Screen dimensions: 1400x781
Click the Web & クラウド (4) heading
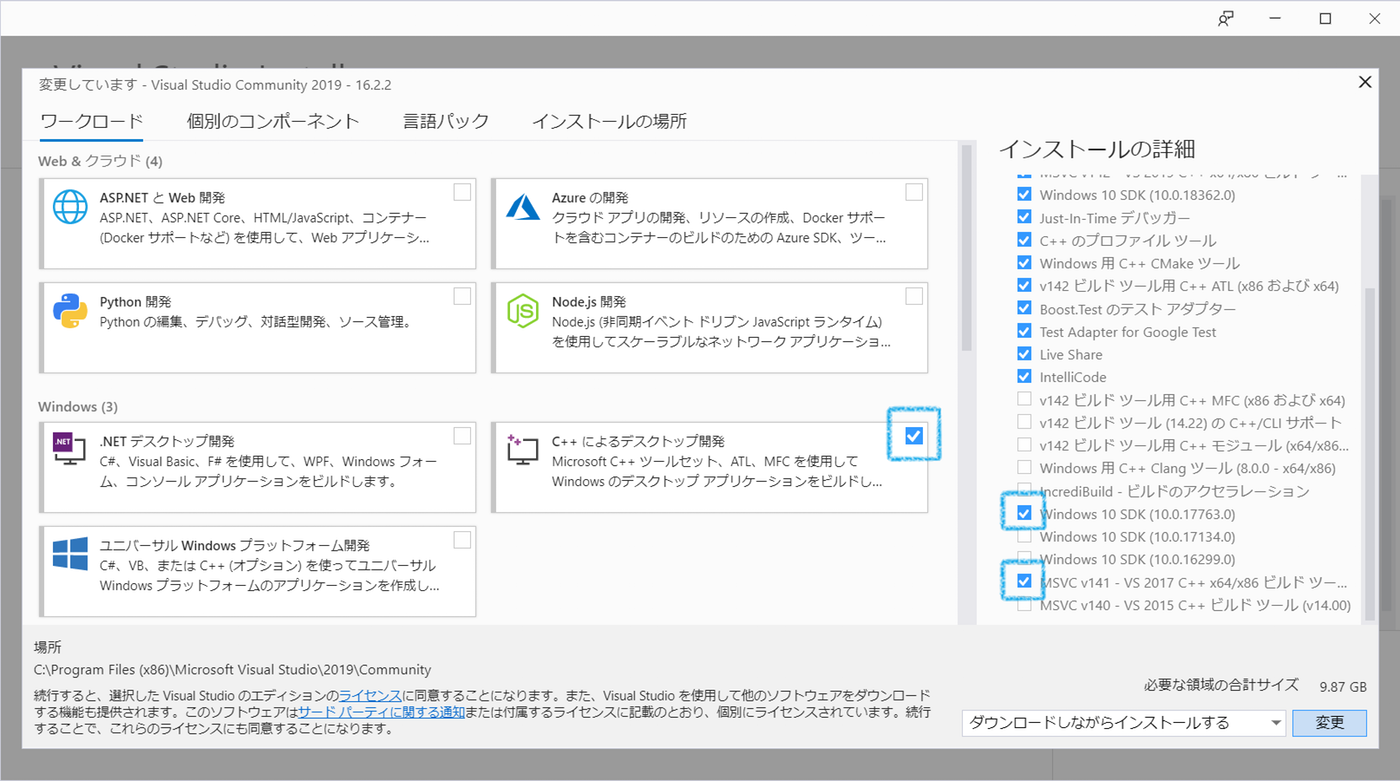tap(100, 161)
